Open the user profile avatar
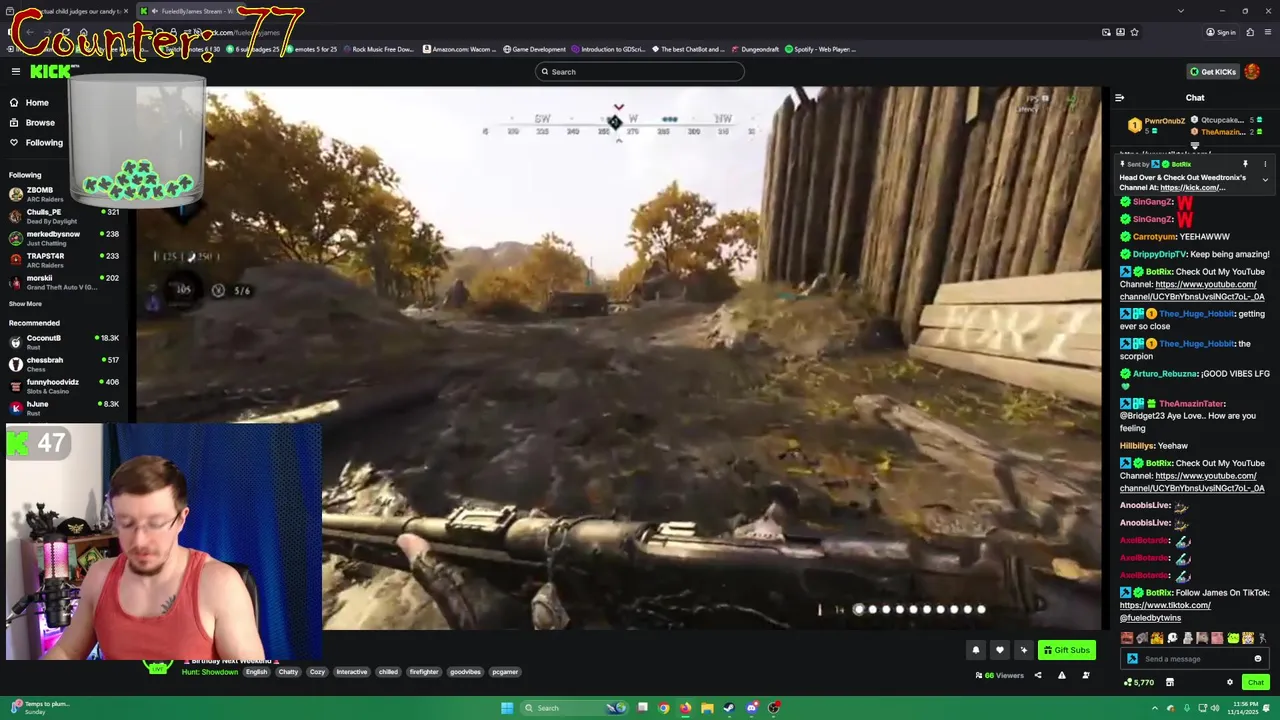The height and width of the screenshot is (720, 1280). point(1252,72)
